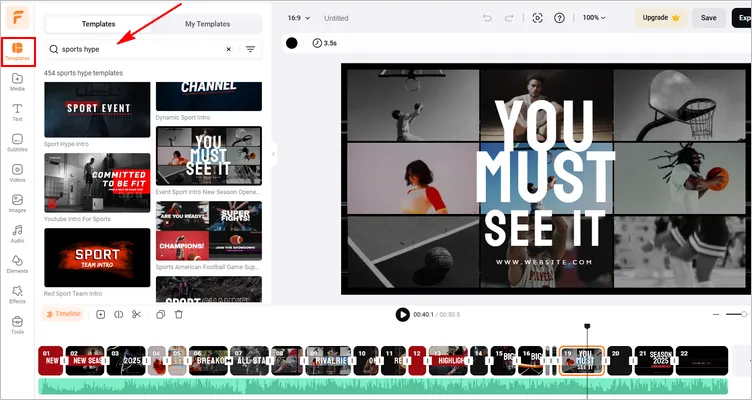
Task: Click the Export button
Action: click(742, 18)
